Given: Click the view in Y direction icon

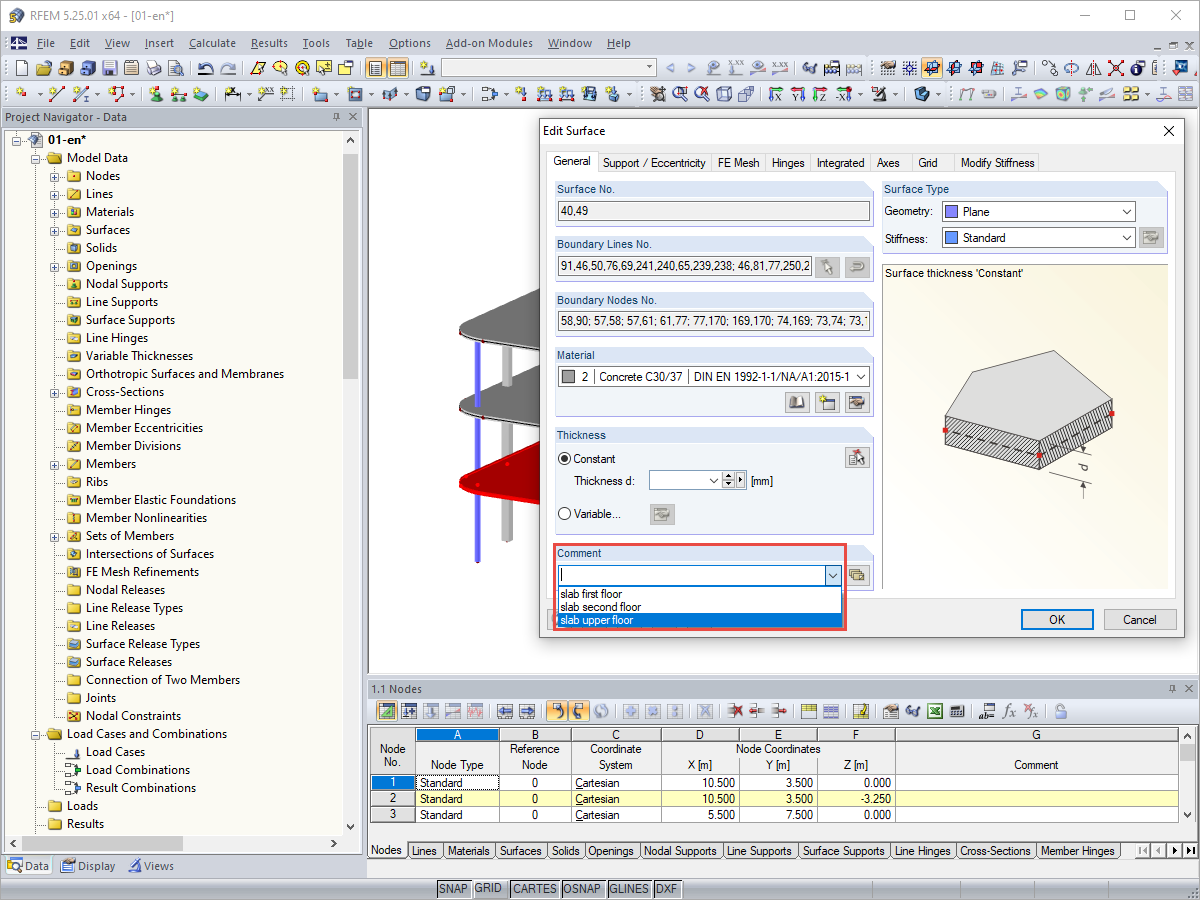Looking at the screenshot, I should click(x=797, y=94).
